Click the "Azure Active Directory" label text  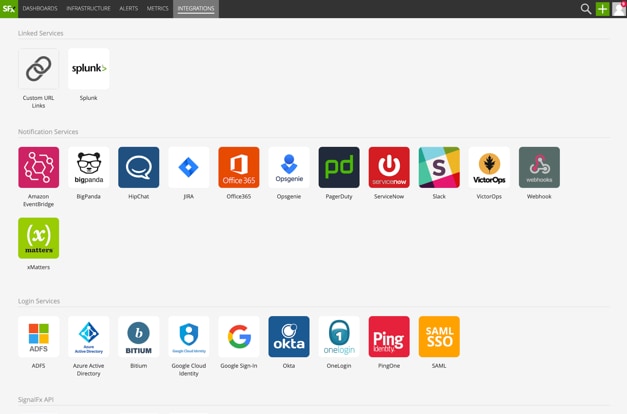[88, 370]
